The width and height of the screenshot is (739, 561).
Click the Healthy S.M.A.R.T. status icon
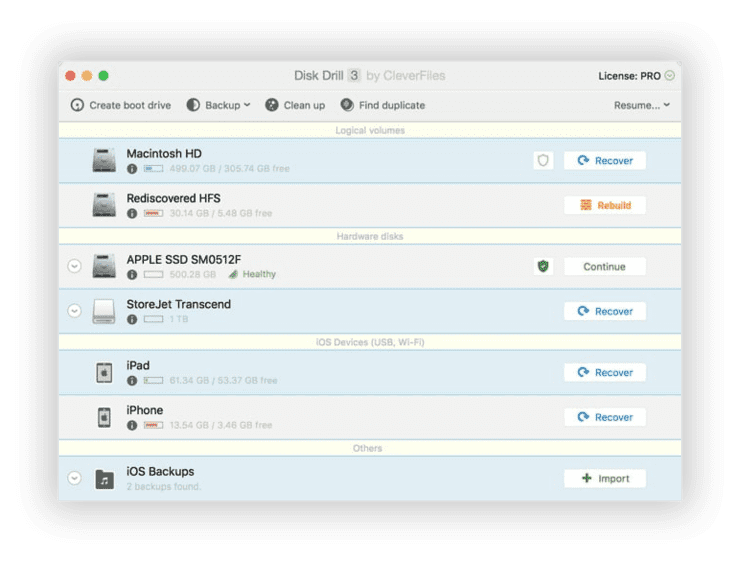click(233, 274)
